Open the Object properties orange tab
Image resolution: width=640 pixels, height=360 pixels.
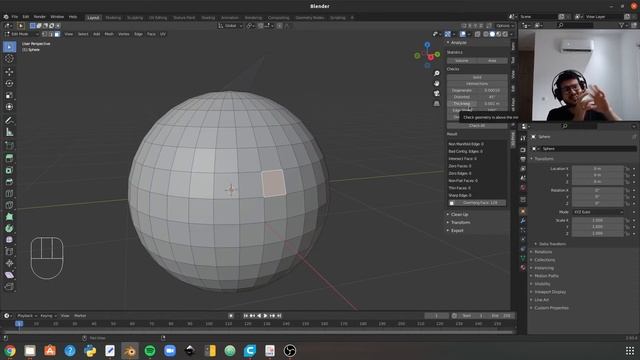[x=523, y=211]
